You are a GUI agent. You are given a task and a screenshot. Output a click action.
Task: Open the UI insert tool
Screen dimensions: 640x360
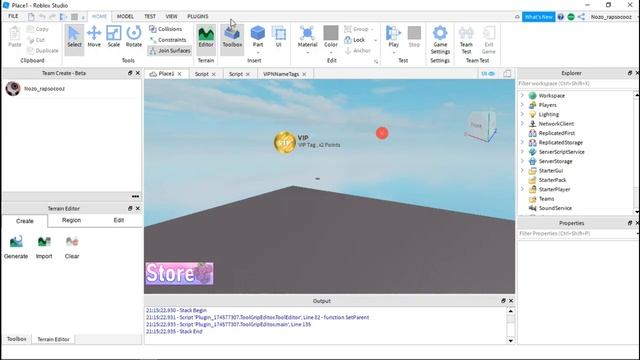click(x=278, y=36)
